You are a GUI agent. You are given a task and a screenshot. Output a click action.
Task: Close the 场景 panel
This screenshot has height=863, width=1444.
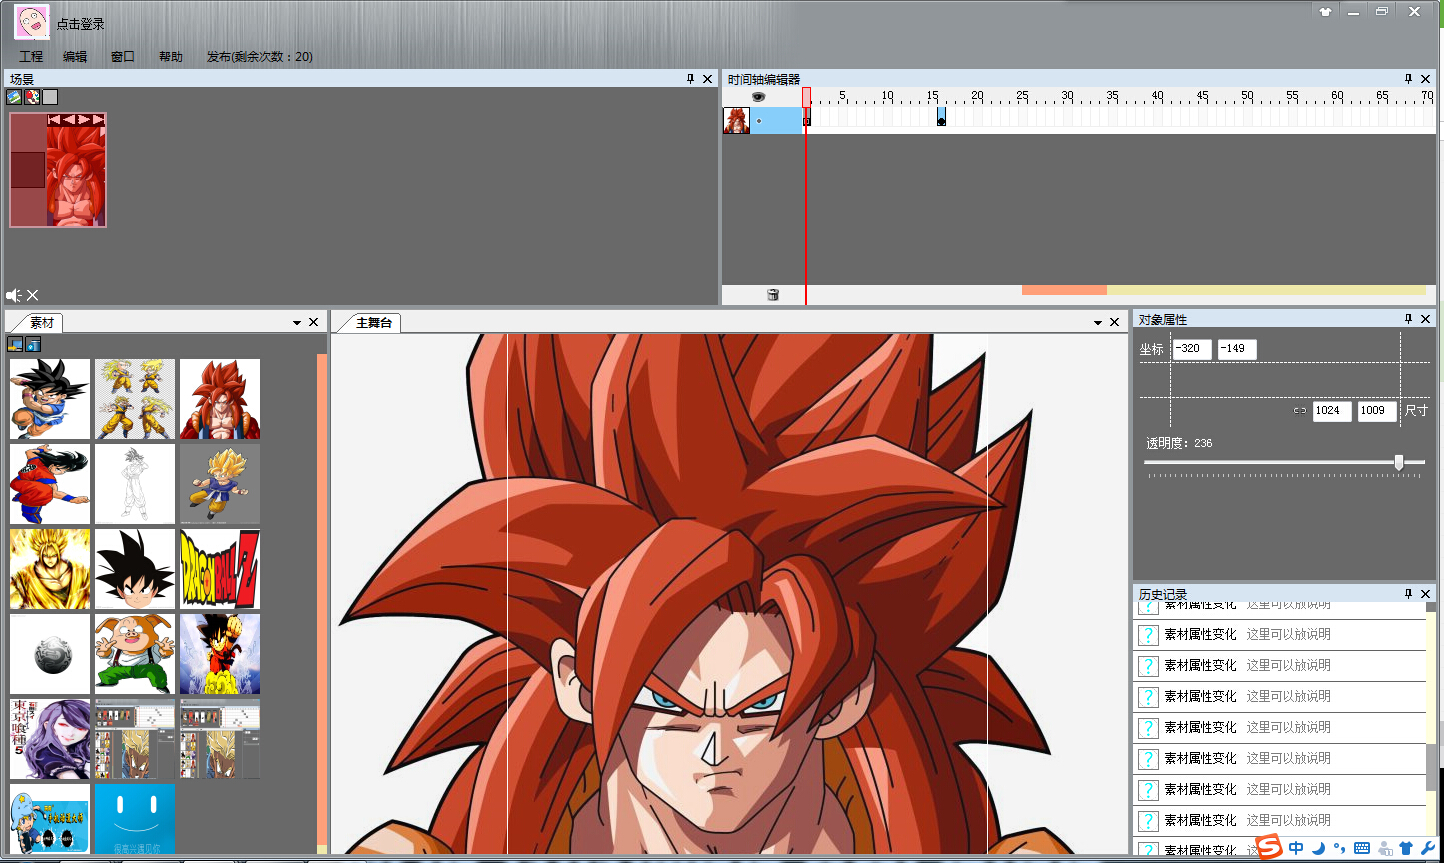(708, 79)
